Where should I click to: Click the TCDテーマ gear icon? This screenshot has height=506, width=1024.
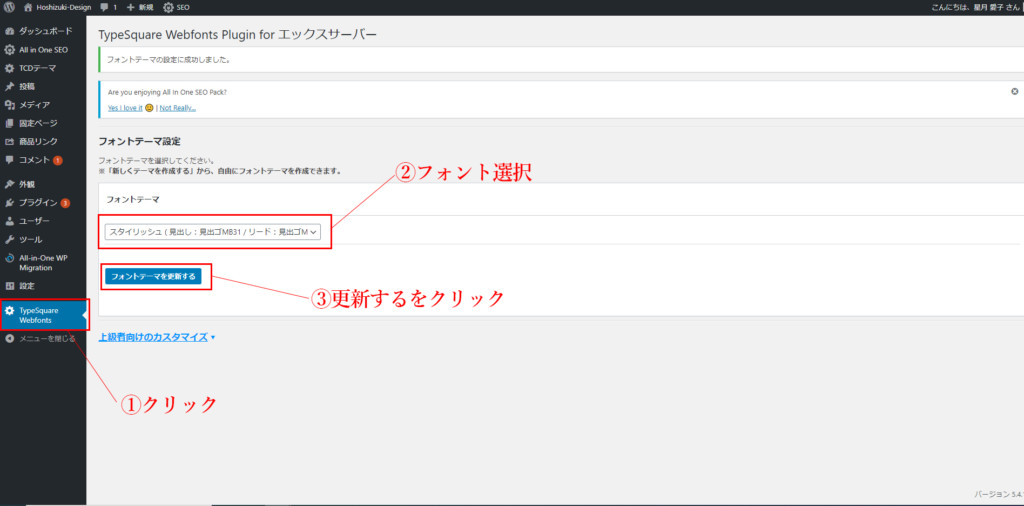coord(9,68)
